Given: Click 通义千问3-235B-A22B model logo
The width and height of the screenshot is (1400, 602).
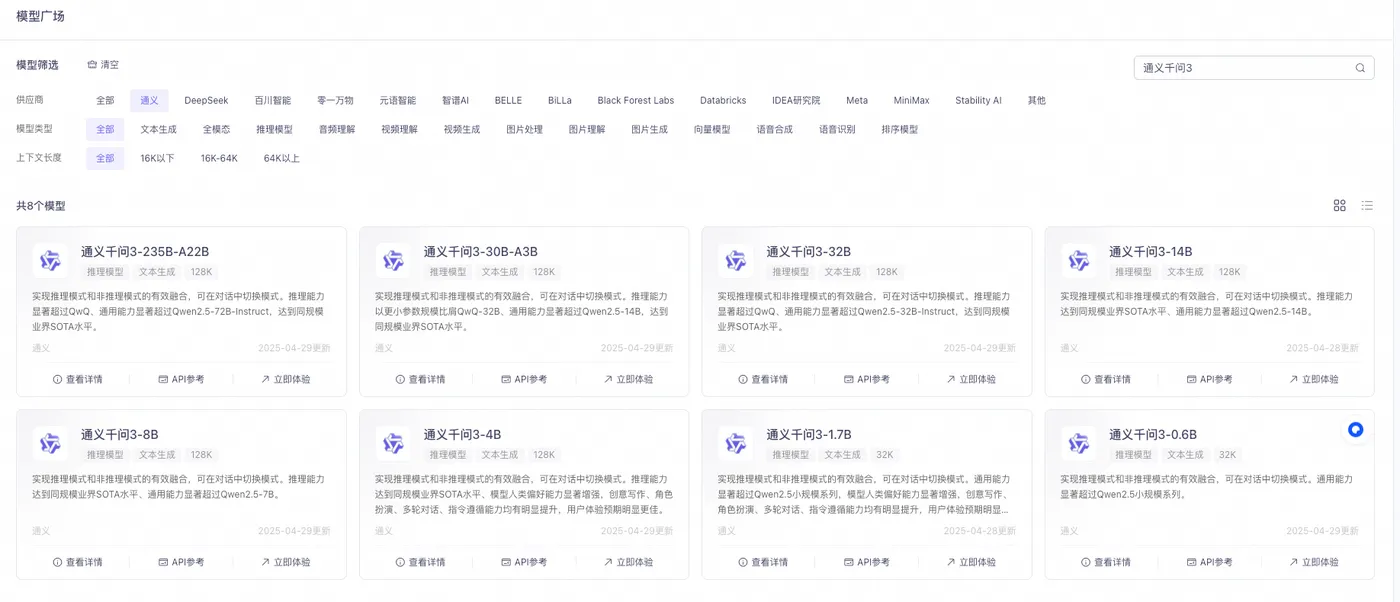Looking at the screenshot, I should click(50, 261).
